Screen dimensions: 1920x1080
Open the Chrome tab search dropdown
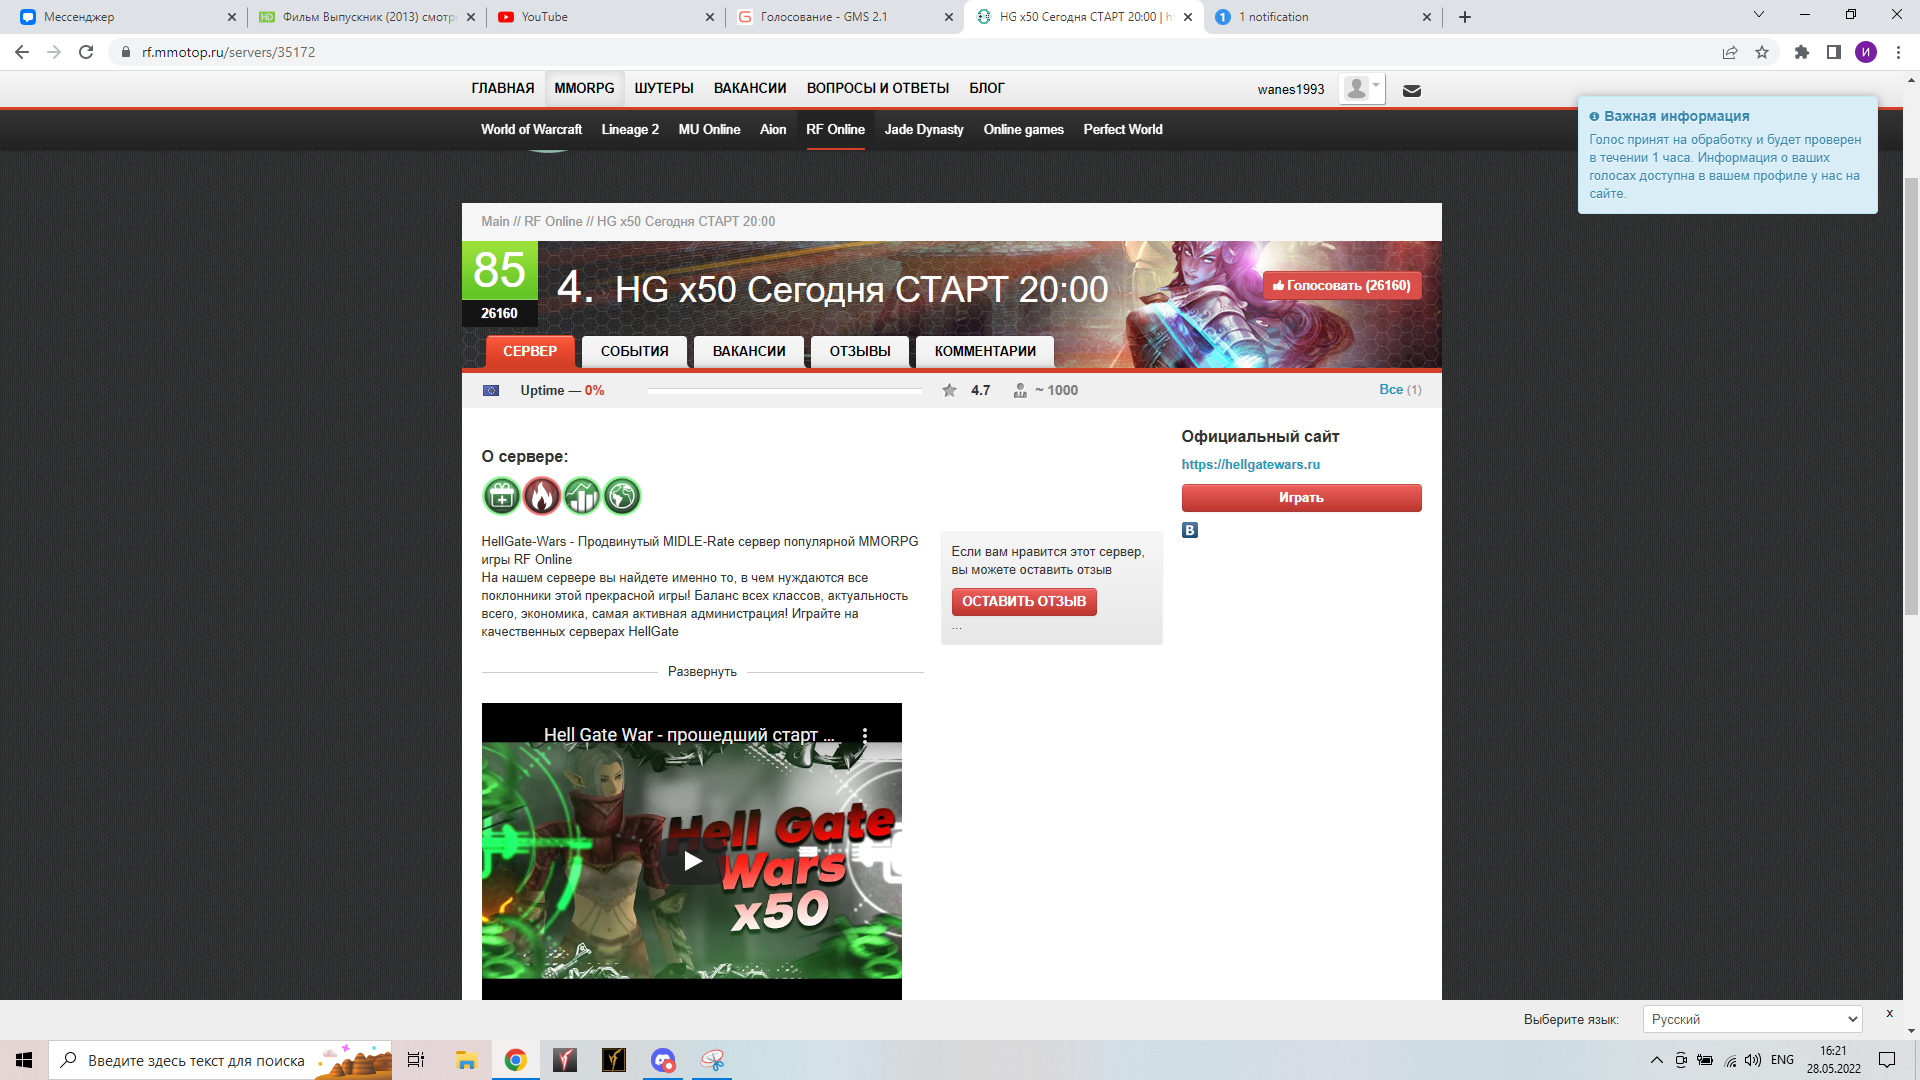(x=1759, y=15)
